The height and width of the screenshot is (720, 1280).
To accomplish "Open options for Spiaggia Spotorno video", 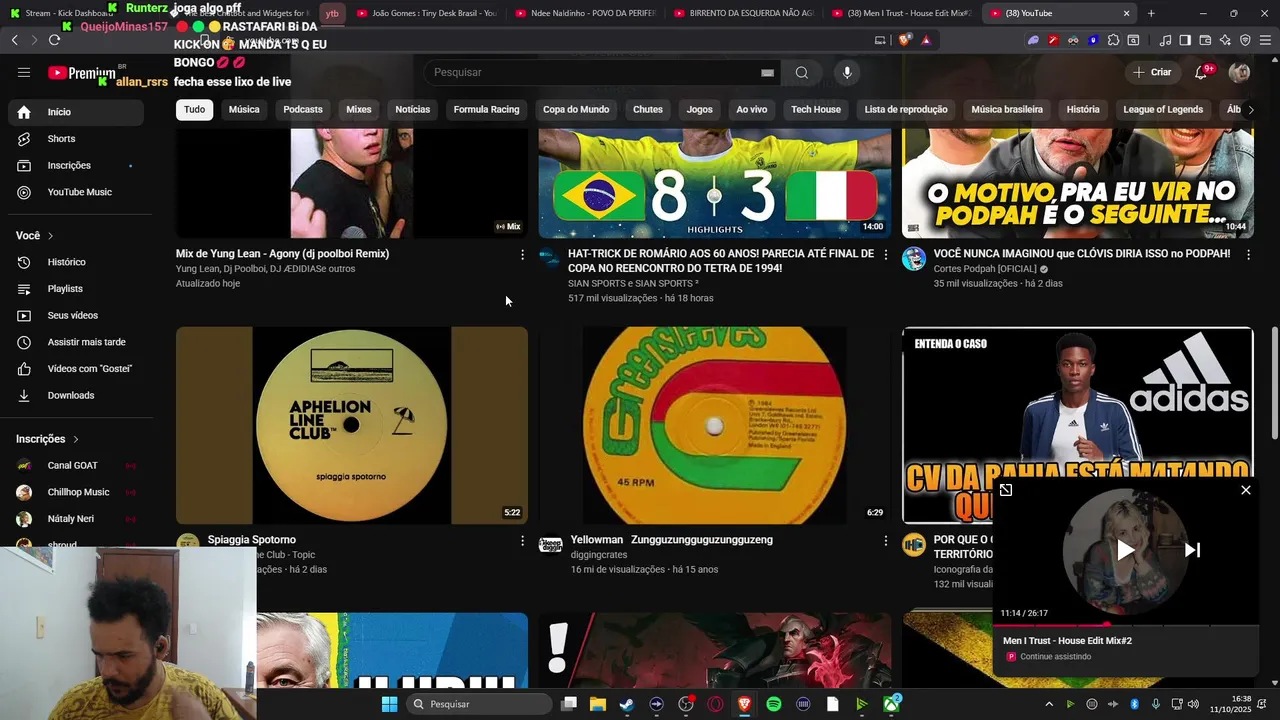I will [x=522, y=541].
